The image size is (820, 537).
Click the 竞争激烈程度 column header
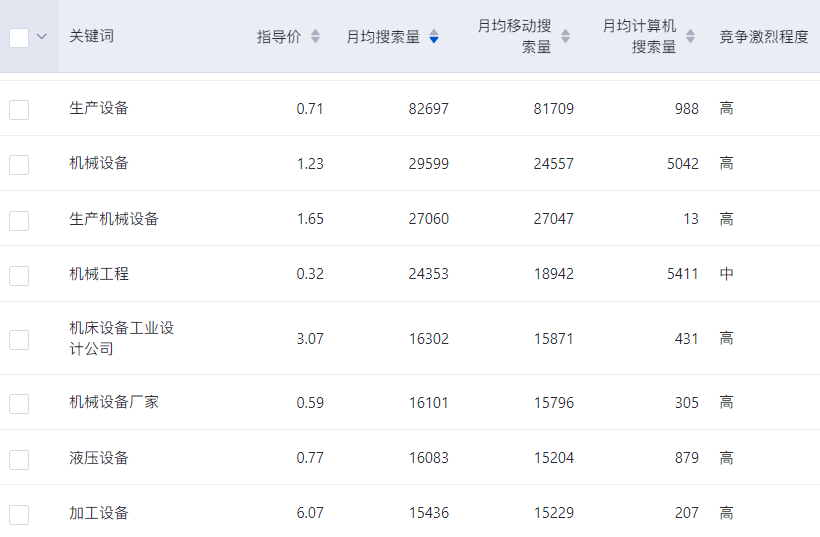(764, 37)
